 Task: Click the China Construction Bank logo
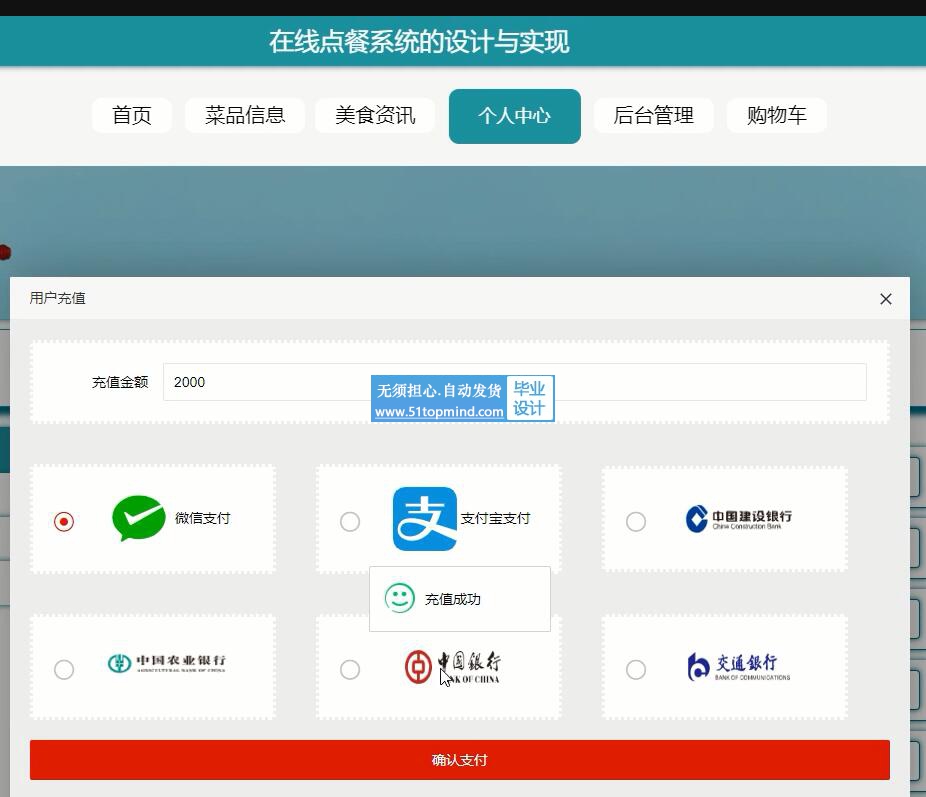738,518
